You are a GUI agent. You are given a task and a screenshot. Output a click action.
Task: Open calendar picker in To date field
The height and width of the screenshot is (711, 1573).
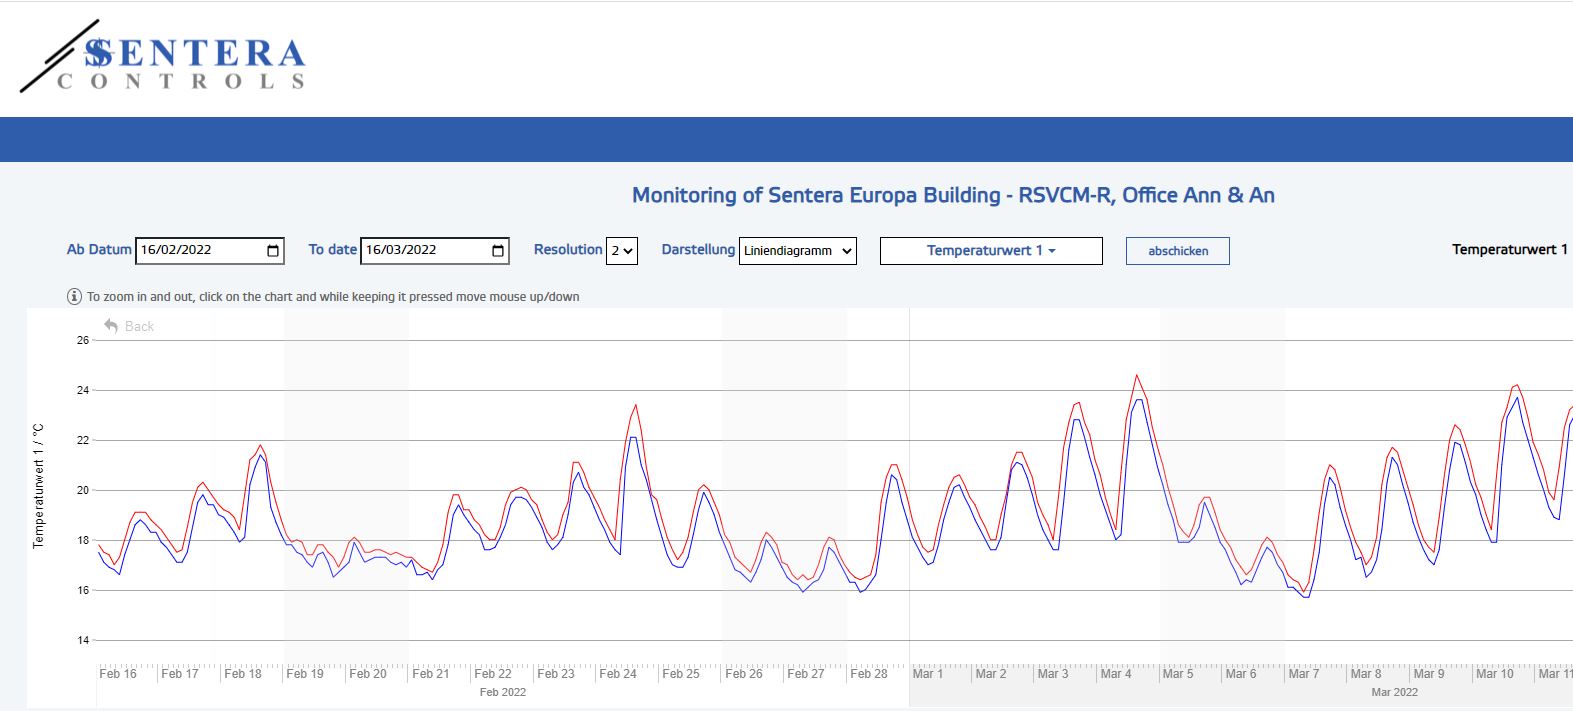(x=498, y=251)
